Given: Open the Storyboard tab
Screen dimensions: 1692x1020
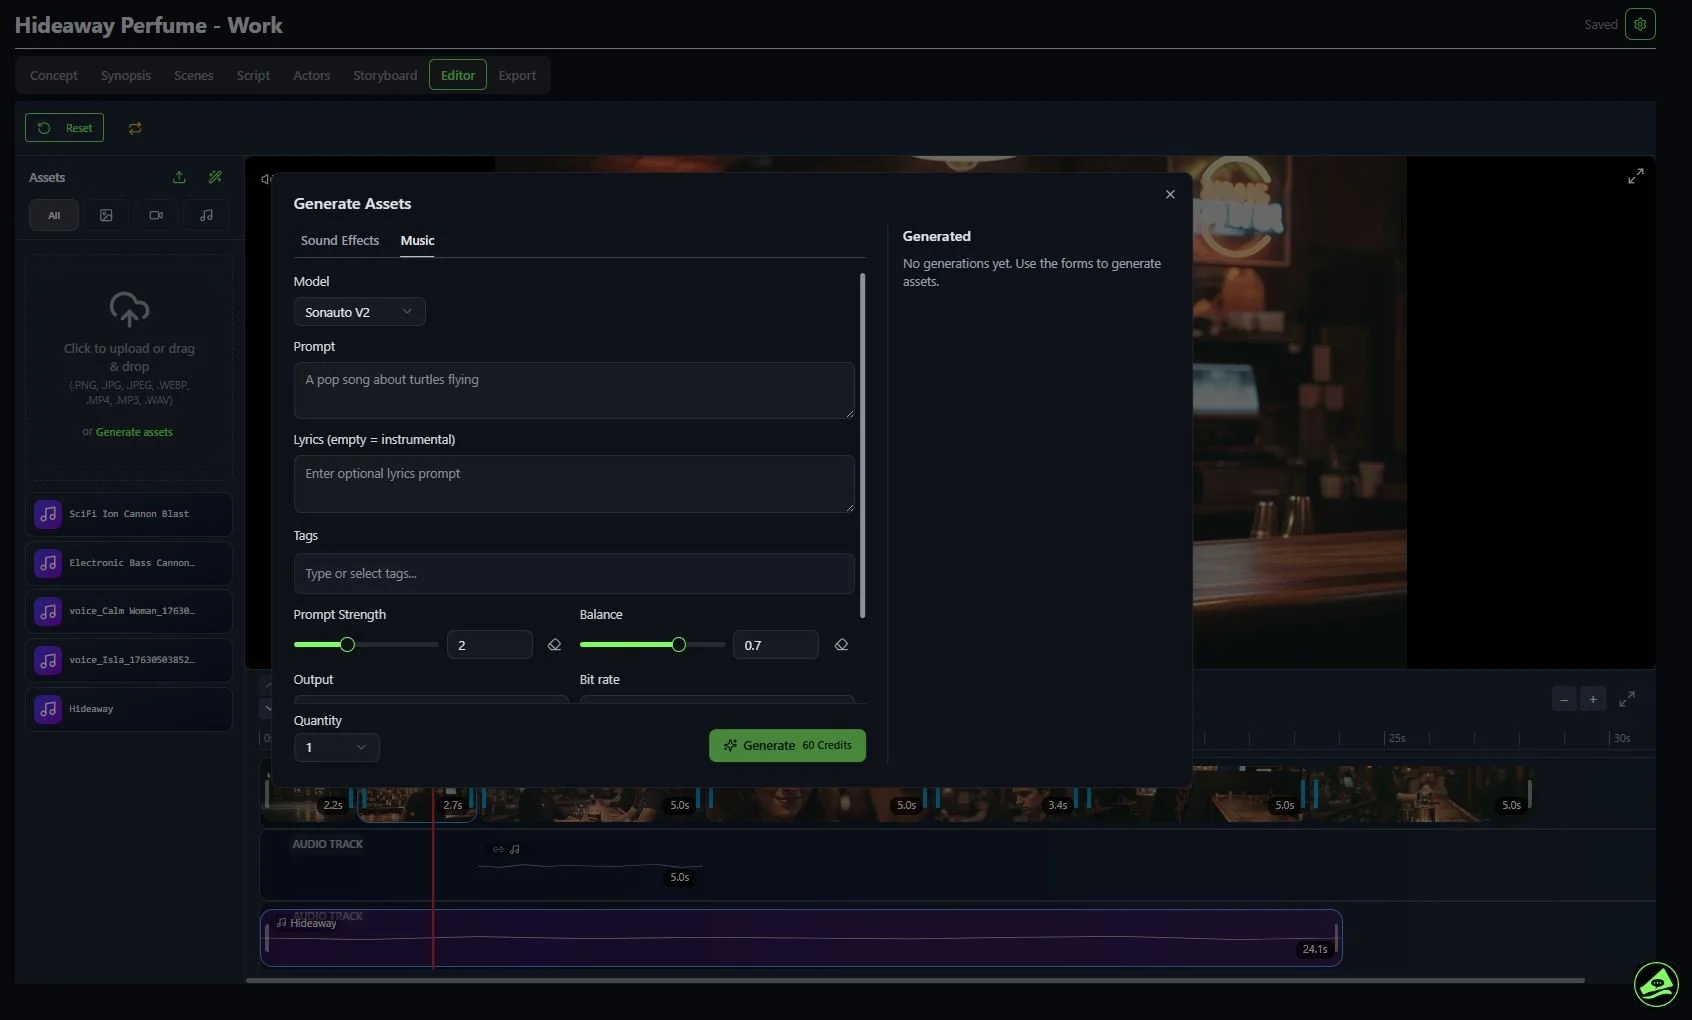Looking at the screenshot, I should point(384,75).
